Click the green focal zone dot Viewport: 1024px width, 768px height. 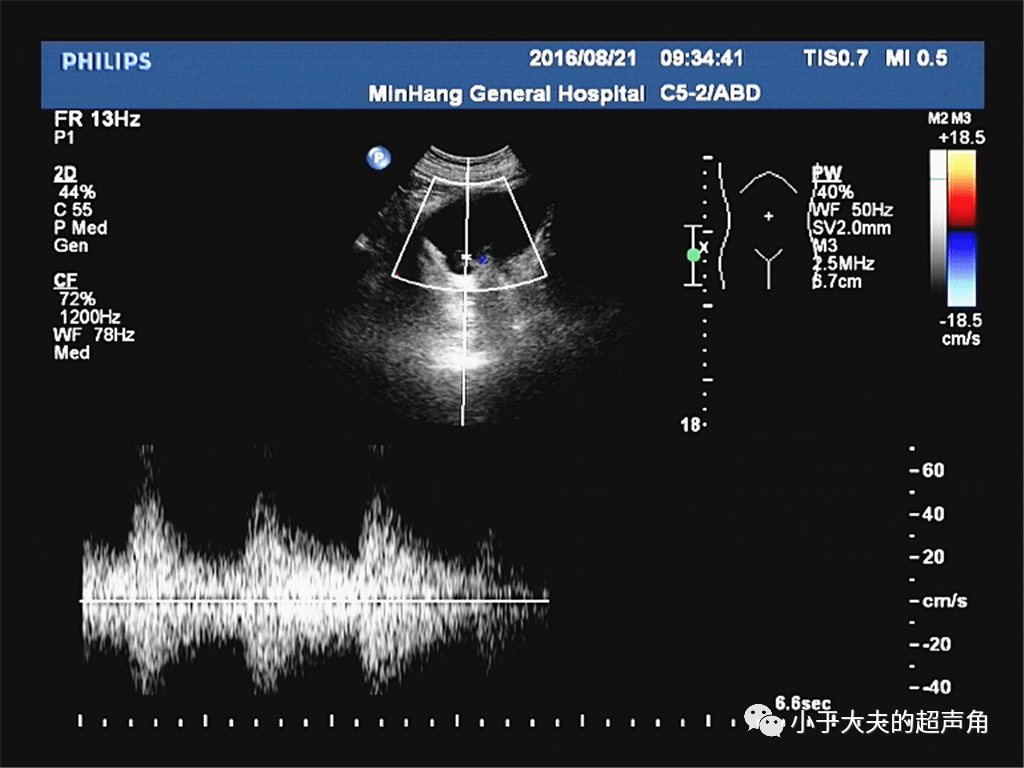[694, 255]
